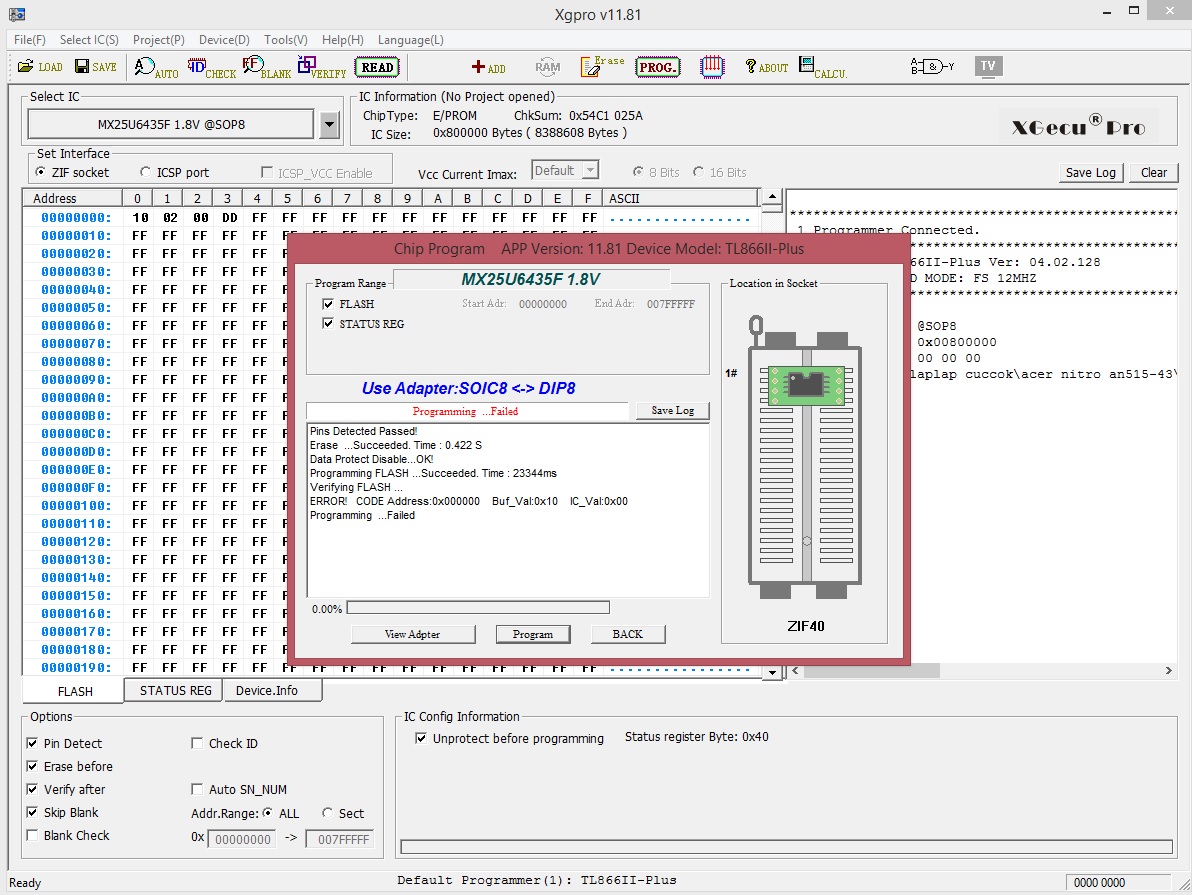The width and height of the screenshot is (1192, 895).
Task: Click hex view scroll down arrow
Action: (x=772, y=672)
